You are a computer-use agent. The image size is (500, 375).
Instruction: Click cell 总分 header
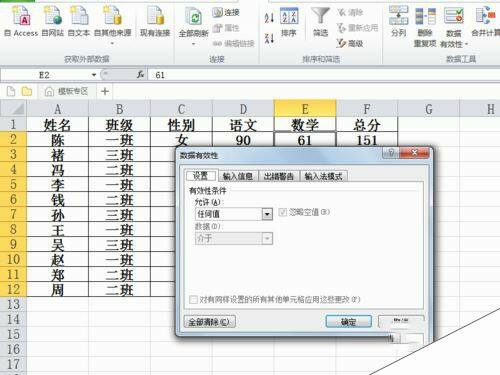[367, 125]
